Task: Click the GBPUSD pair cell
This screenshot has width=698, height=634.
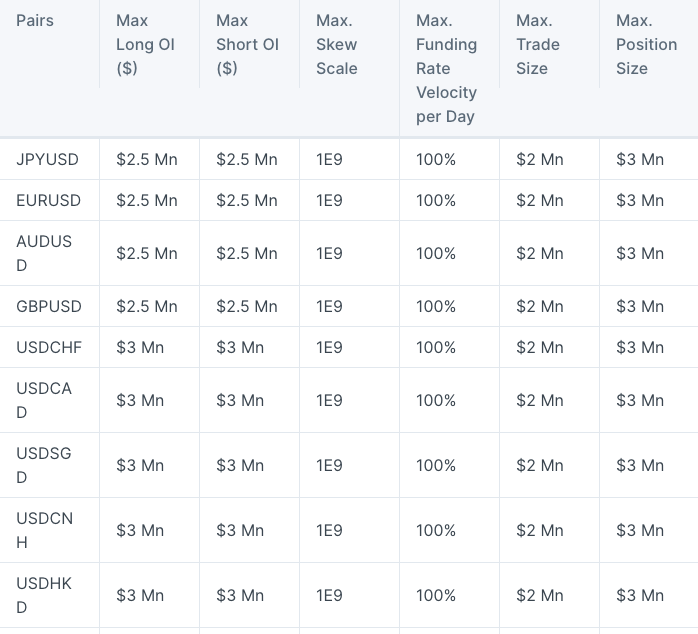Action: (x=49, y=306)
